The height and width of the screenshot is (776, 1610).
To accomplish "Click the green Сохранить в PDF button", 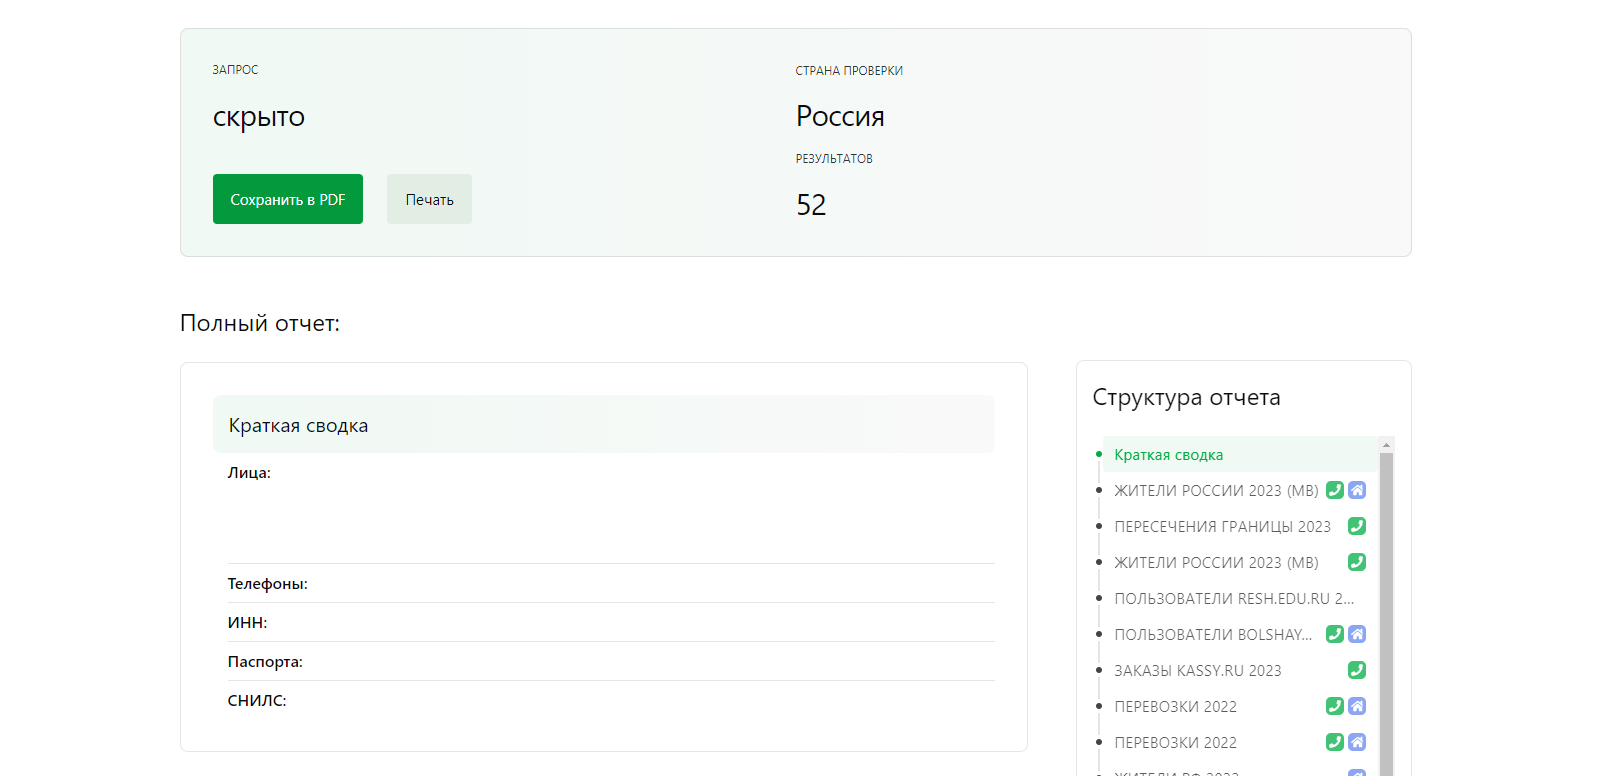I will 288,199.
